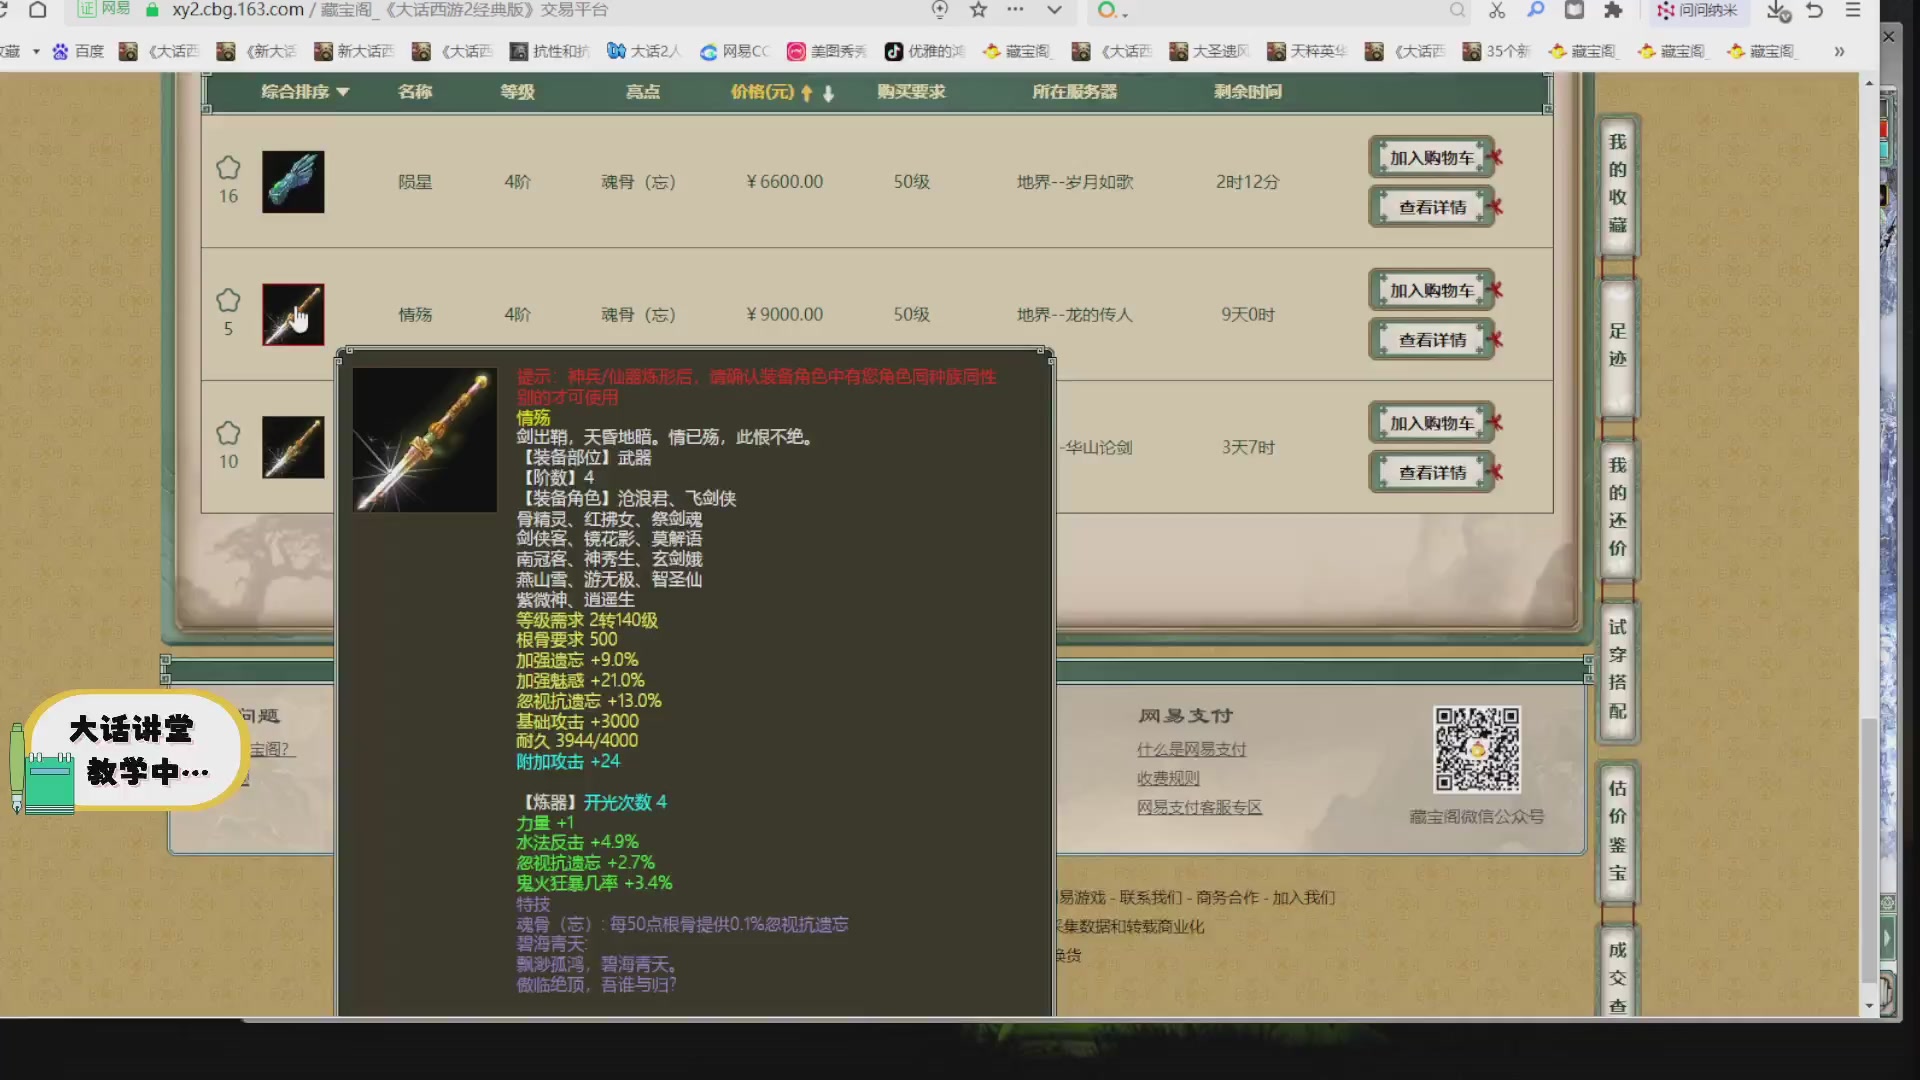Open 百度 from the bookmarks bar
1920x1080 pixels.
click(80, 51)
